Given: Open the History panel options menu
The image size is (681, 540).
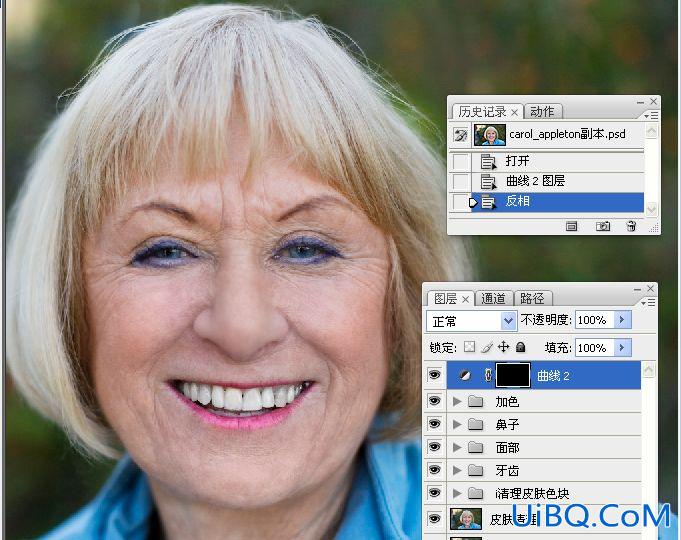Looking at the screenshot, I should (651, 116).
